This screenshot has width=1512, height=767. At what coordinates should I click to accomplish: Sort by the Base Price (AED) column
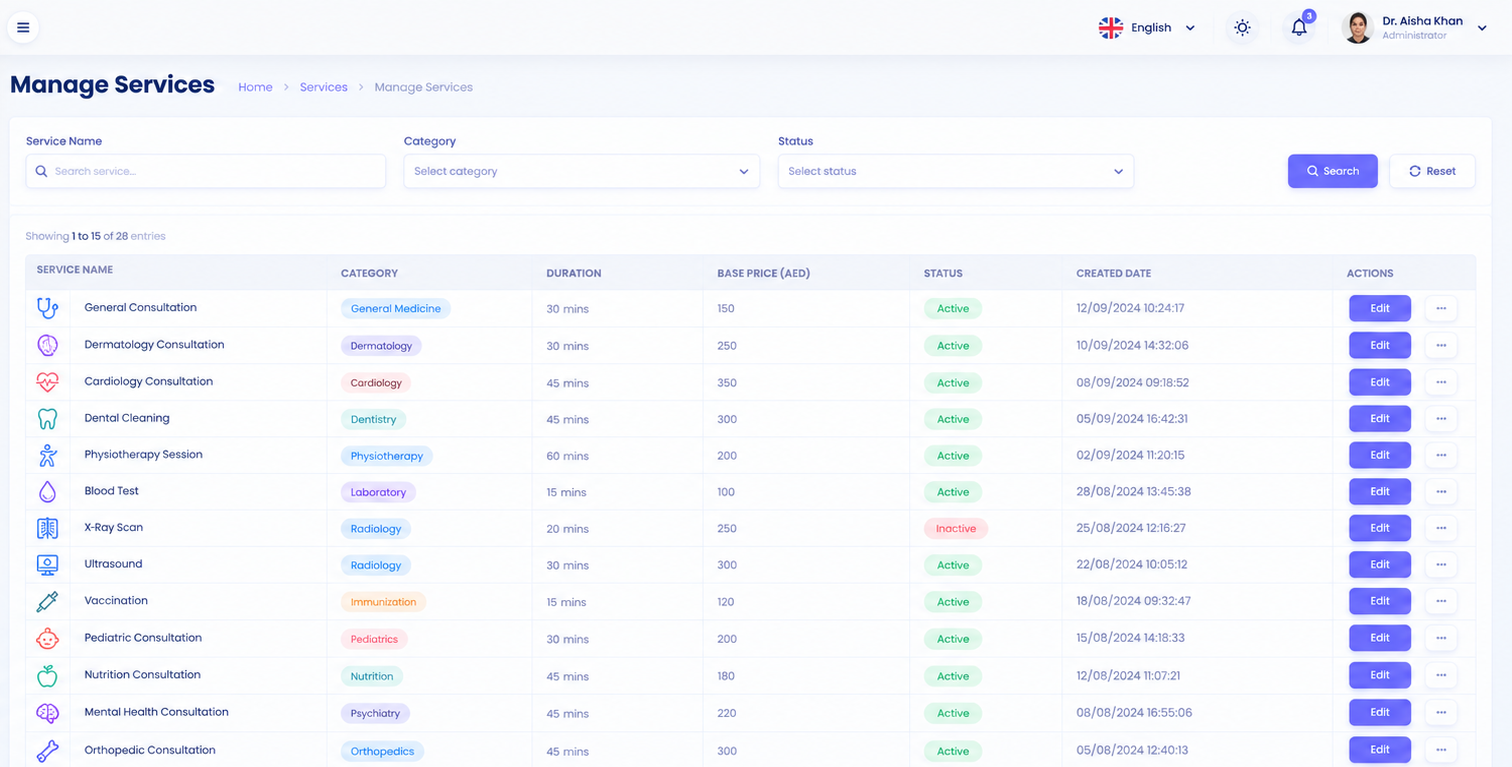coord(763,273)
